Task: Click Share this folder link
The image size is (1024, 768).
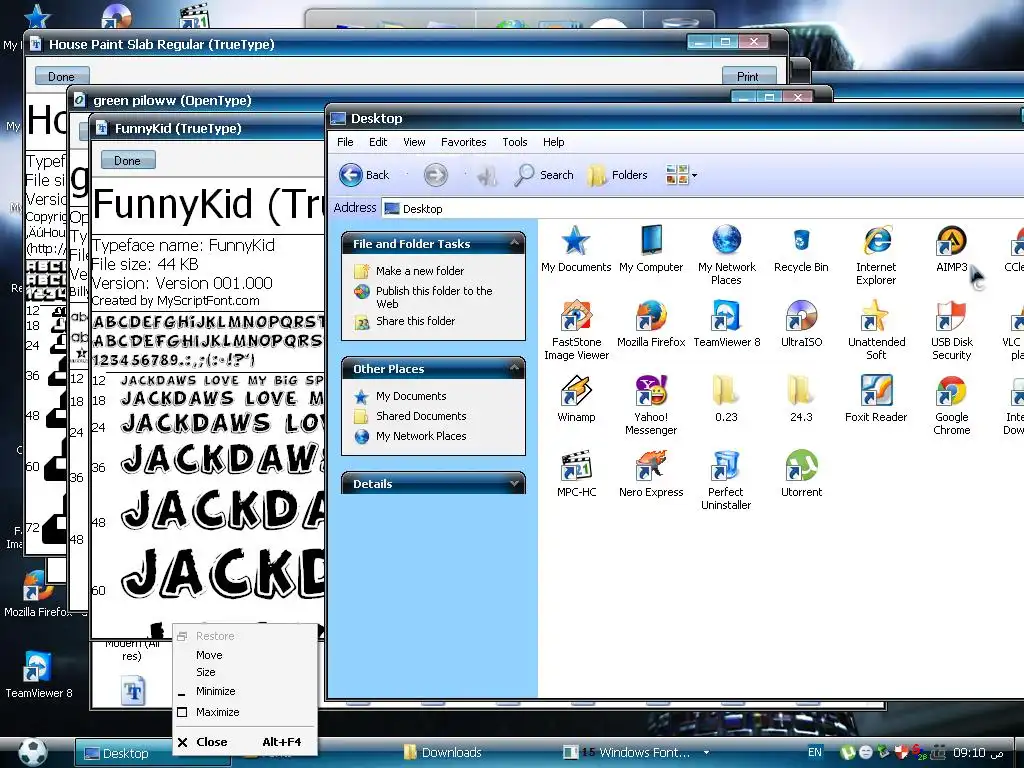Action: coord(415,321)
